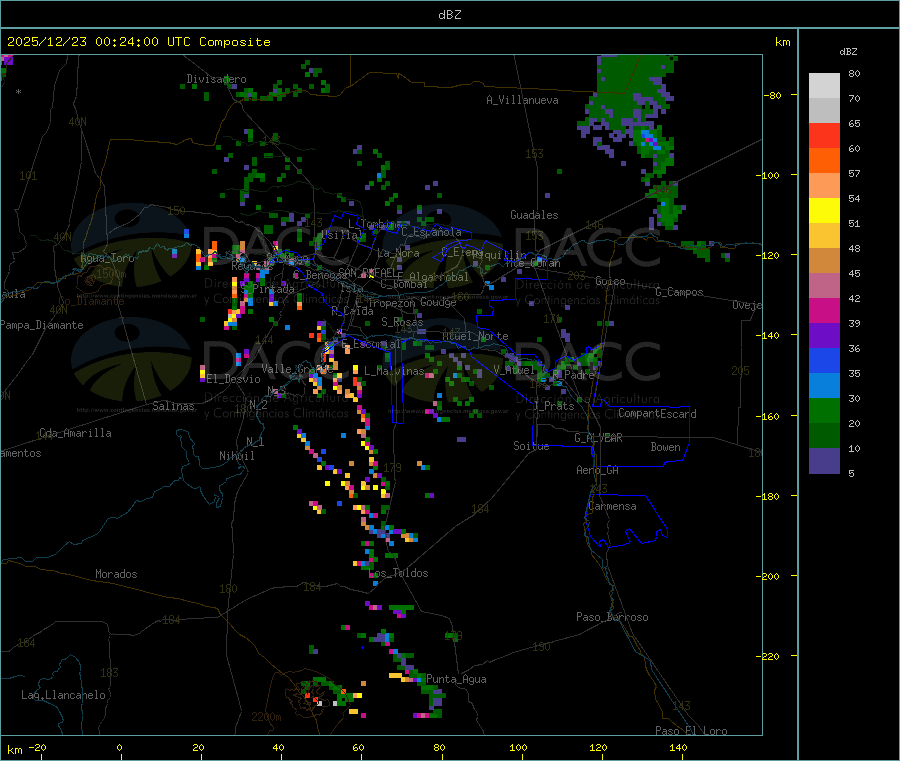Select the 39 dBZ magenta swatch

(824, 310)
